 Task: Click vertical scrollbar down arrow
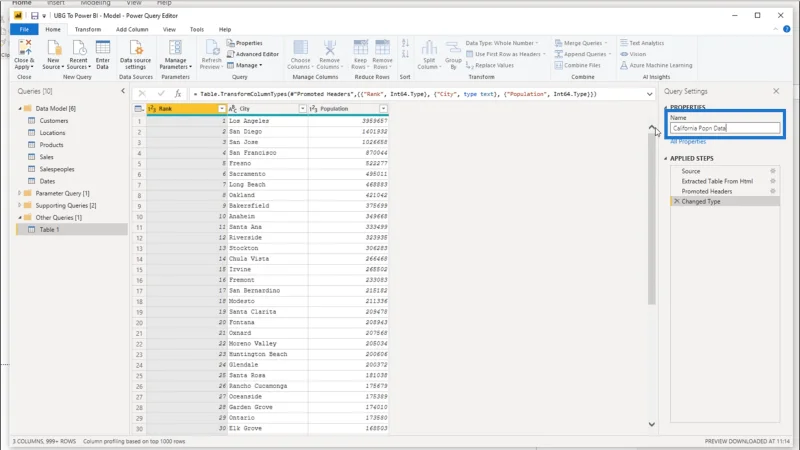coord(652,424)
